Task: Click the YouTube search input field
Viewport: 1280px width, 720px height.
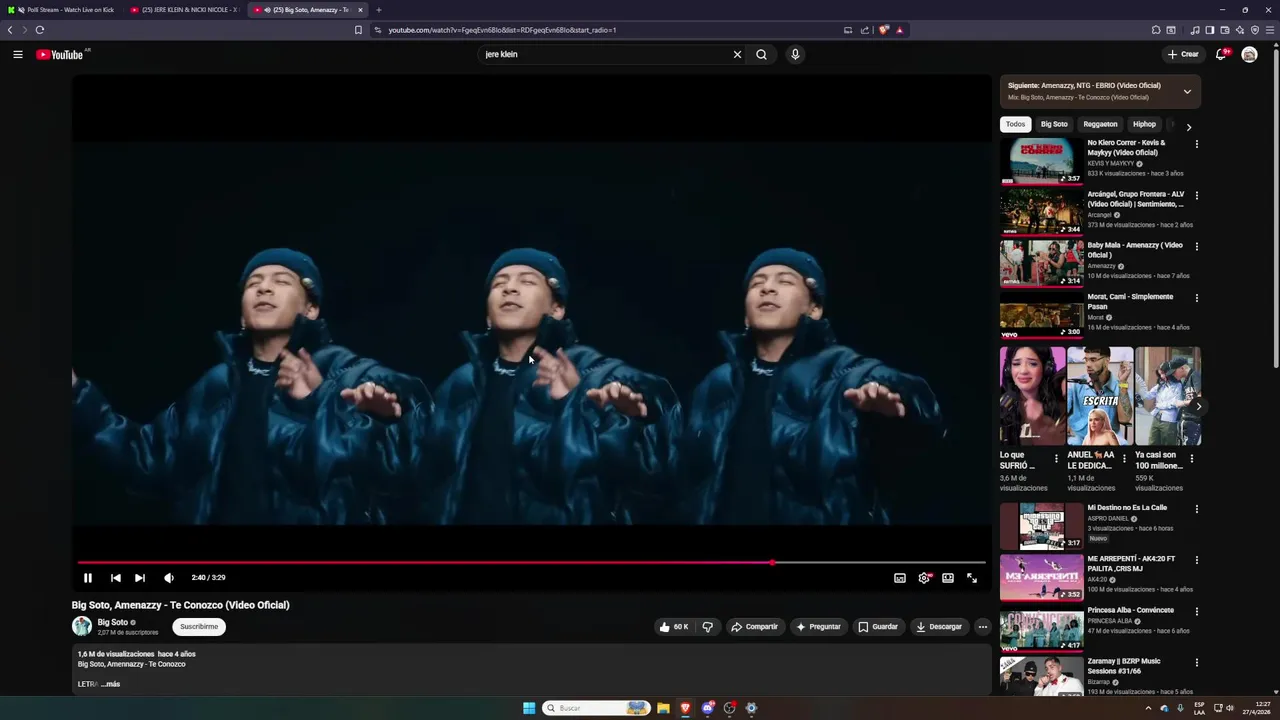Action: pyautogui.click(x=605, y=54)
